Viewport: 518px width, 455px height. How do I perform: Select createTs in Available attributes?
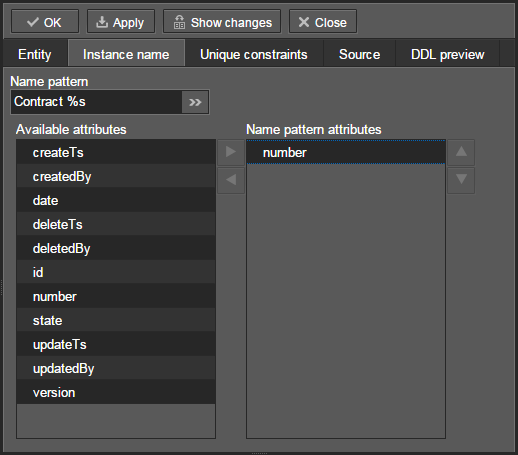(x=116, y=152)
